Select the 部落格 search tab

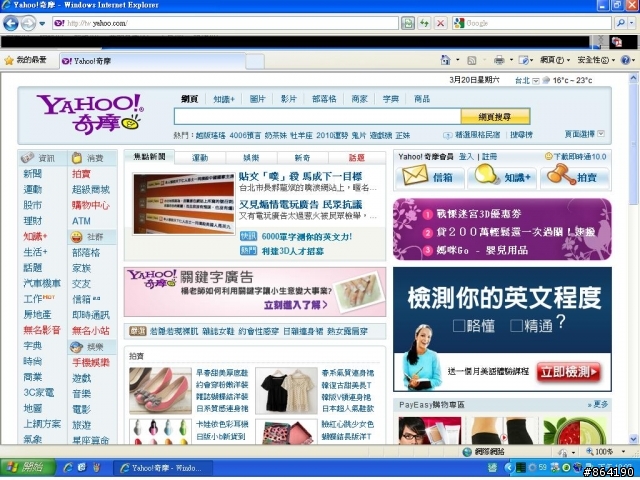tap(324, 99)
